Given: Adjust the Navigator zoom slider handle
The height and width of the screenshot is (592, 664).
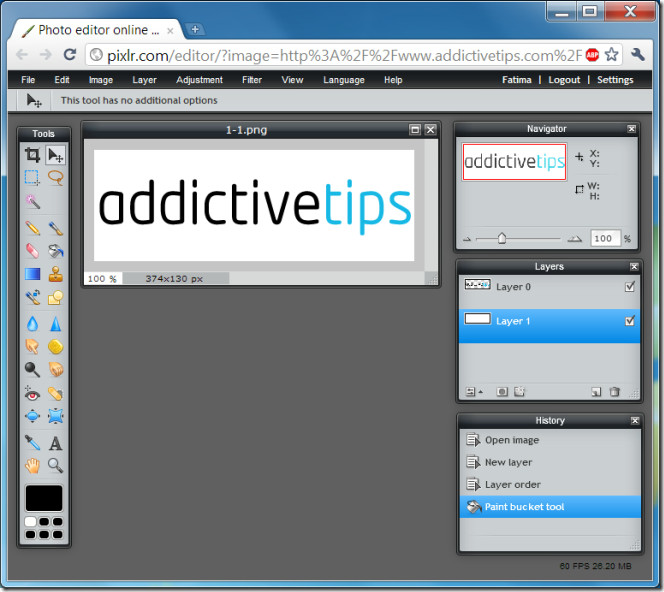Looking at the screenshot, I should 502,238.
